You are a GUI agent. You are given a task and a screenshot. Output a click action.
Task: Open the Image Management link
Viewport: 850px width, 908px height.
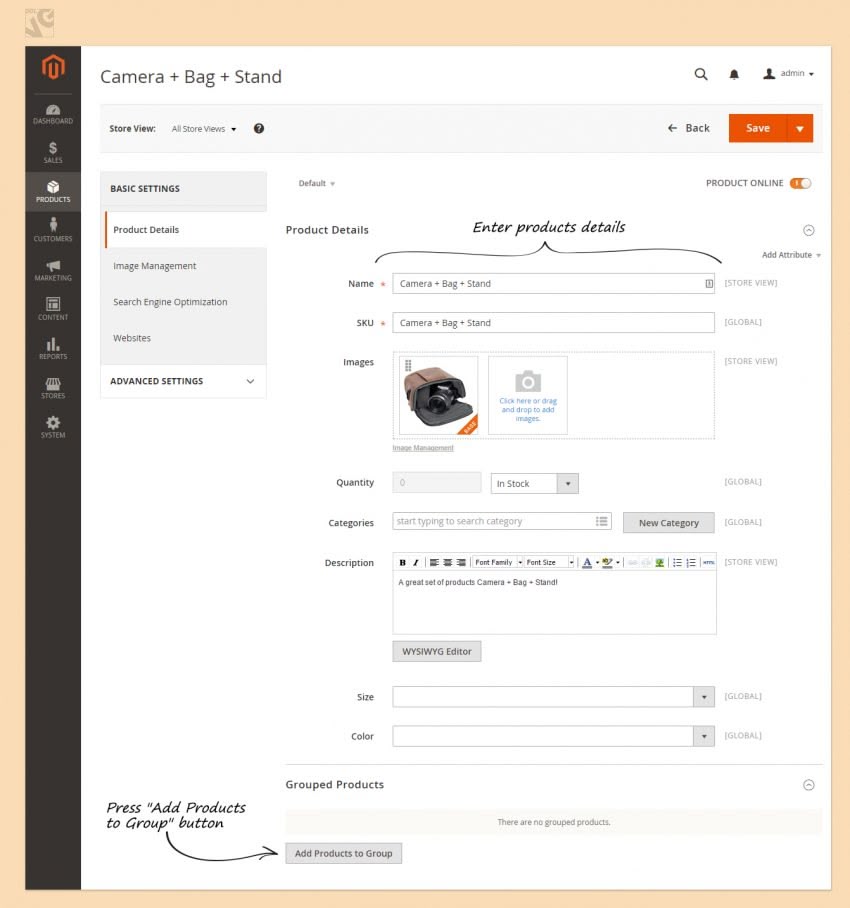[x=423, y=448]
